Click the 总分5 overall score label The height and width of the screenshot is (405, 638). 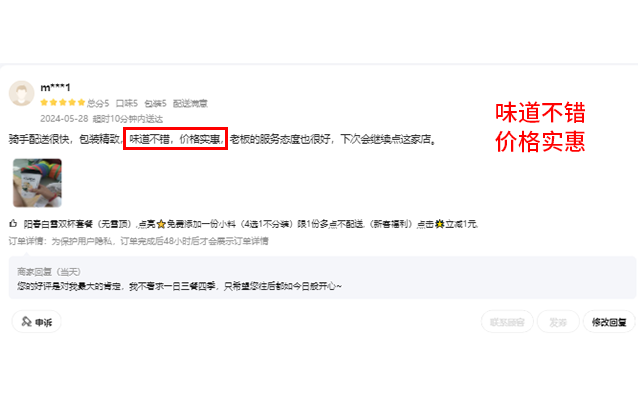pyautogui.click(x=98, y=103)
